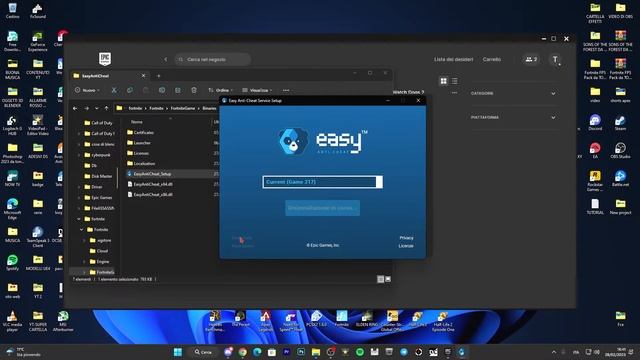Click the Share icon in Explorer toolbar
The width and height of the screenshot is (640, 360).
pos(178,90)
